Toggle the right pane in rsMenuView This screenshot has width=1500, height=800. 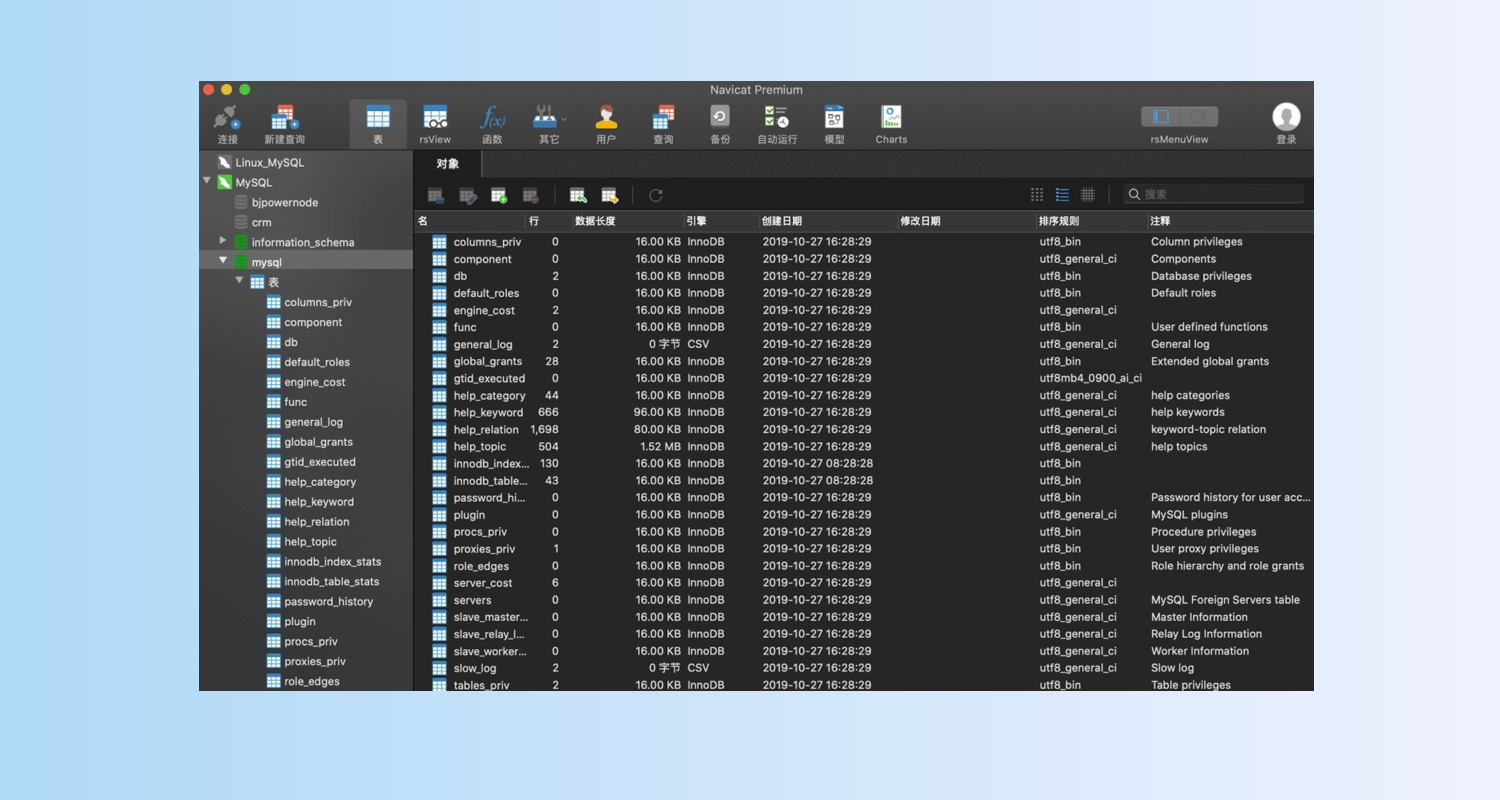[x=1199, y=117]
